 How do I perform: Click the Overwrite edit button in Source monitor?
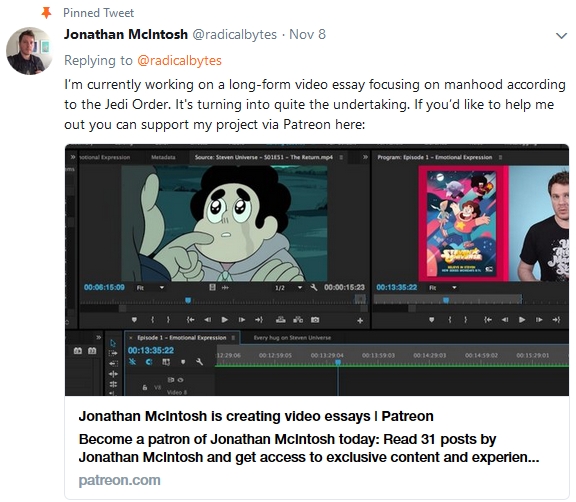click(298, 319)
